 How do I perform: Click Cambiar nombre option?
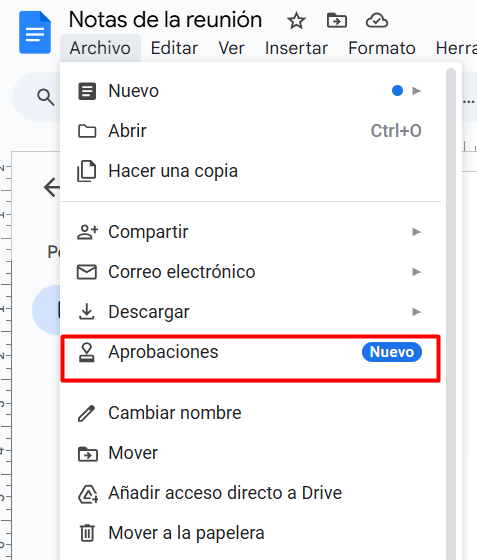250,413
